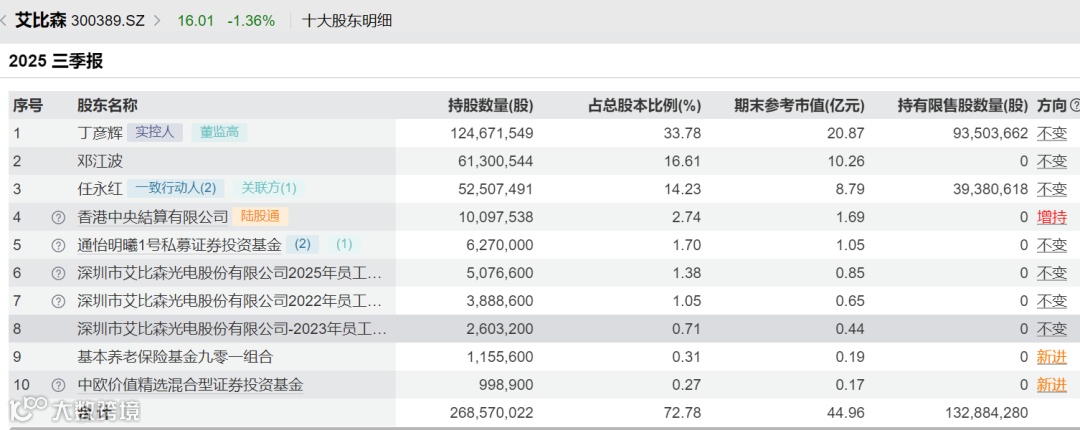Open 不变 link for 任永红

(1052, 190)
